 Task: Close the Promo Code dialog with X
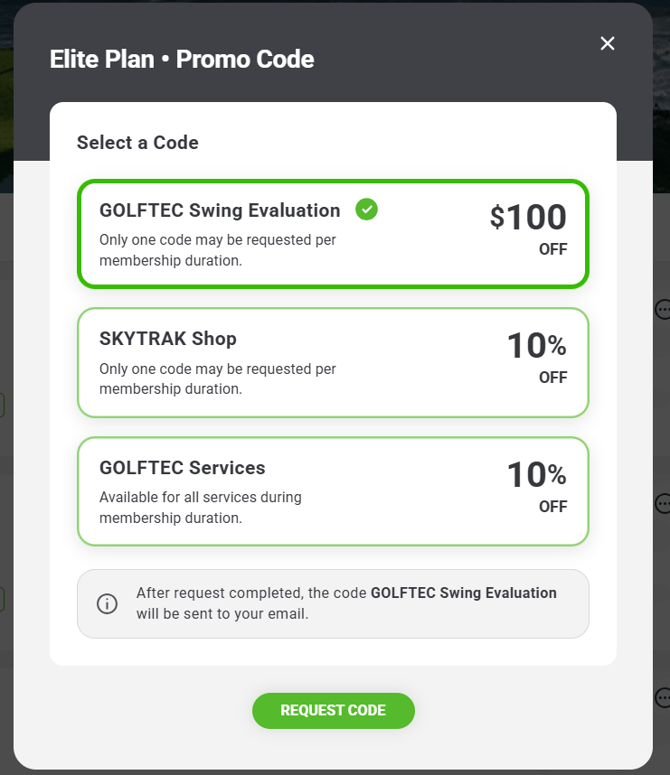(x=607, y=43)
